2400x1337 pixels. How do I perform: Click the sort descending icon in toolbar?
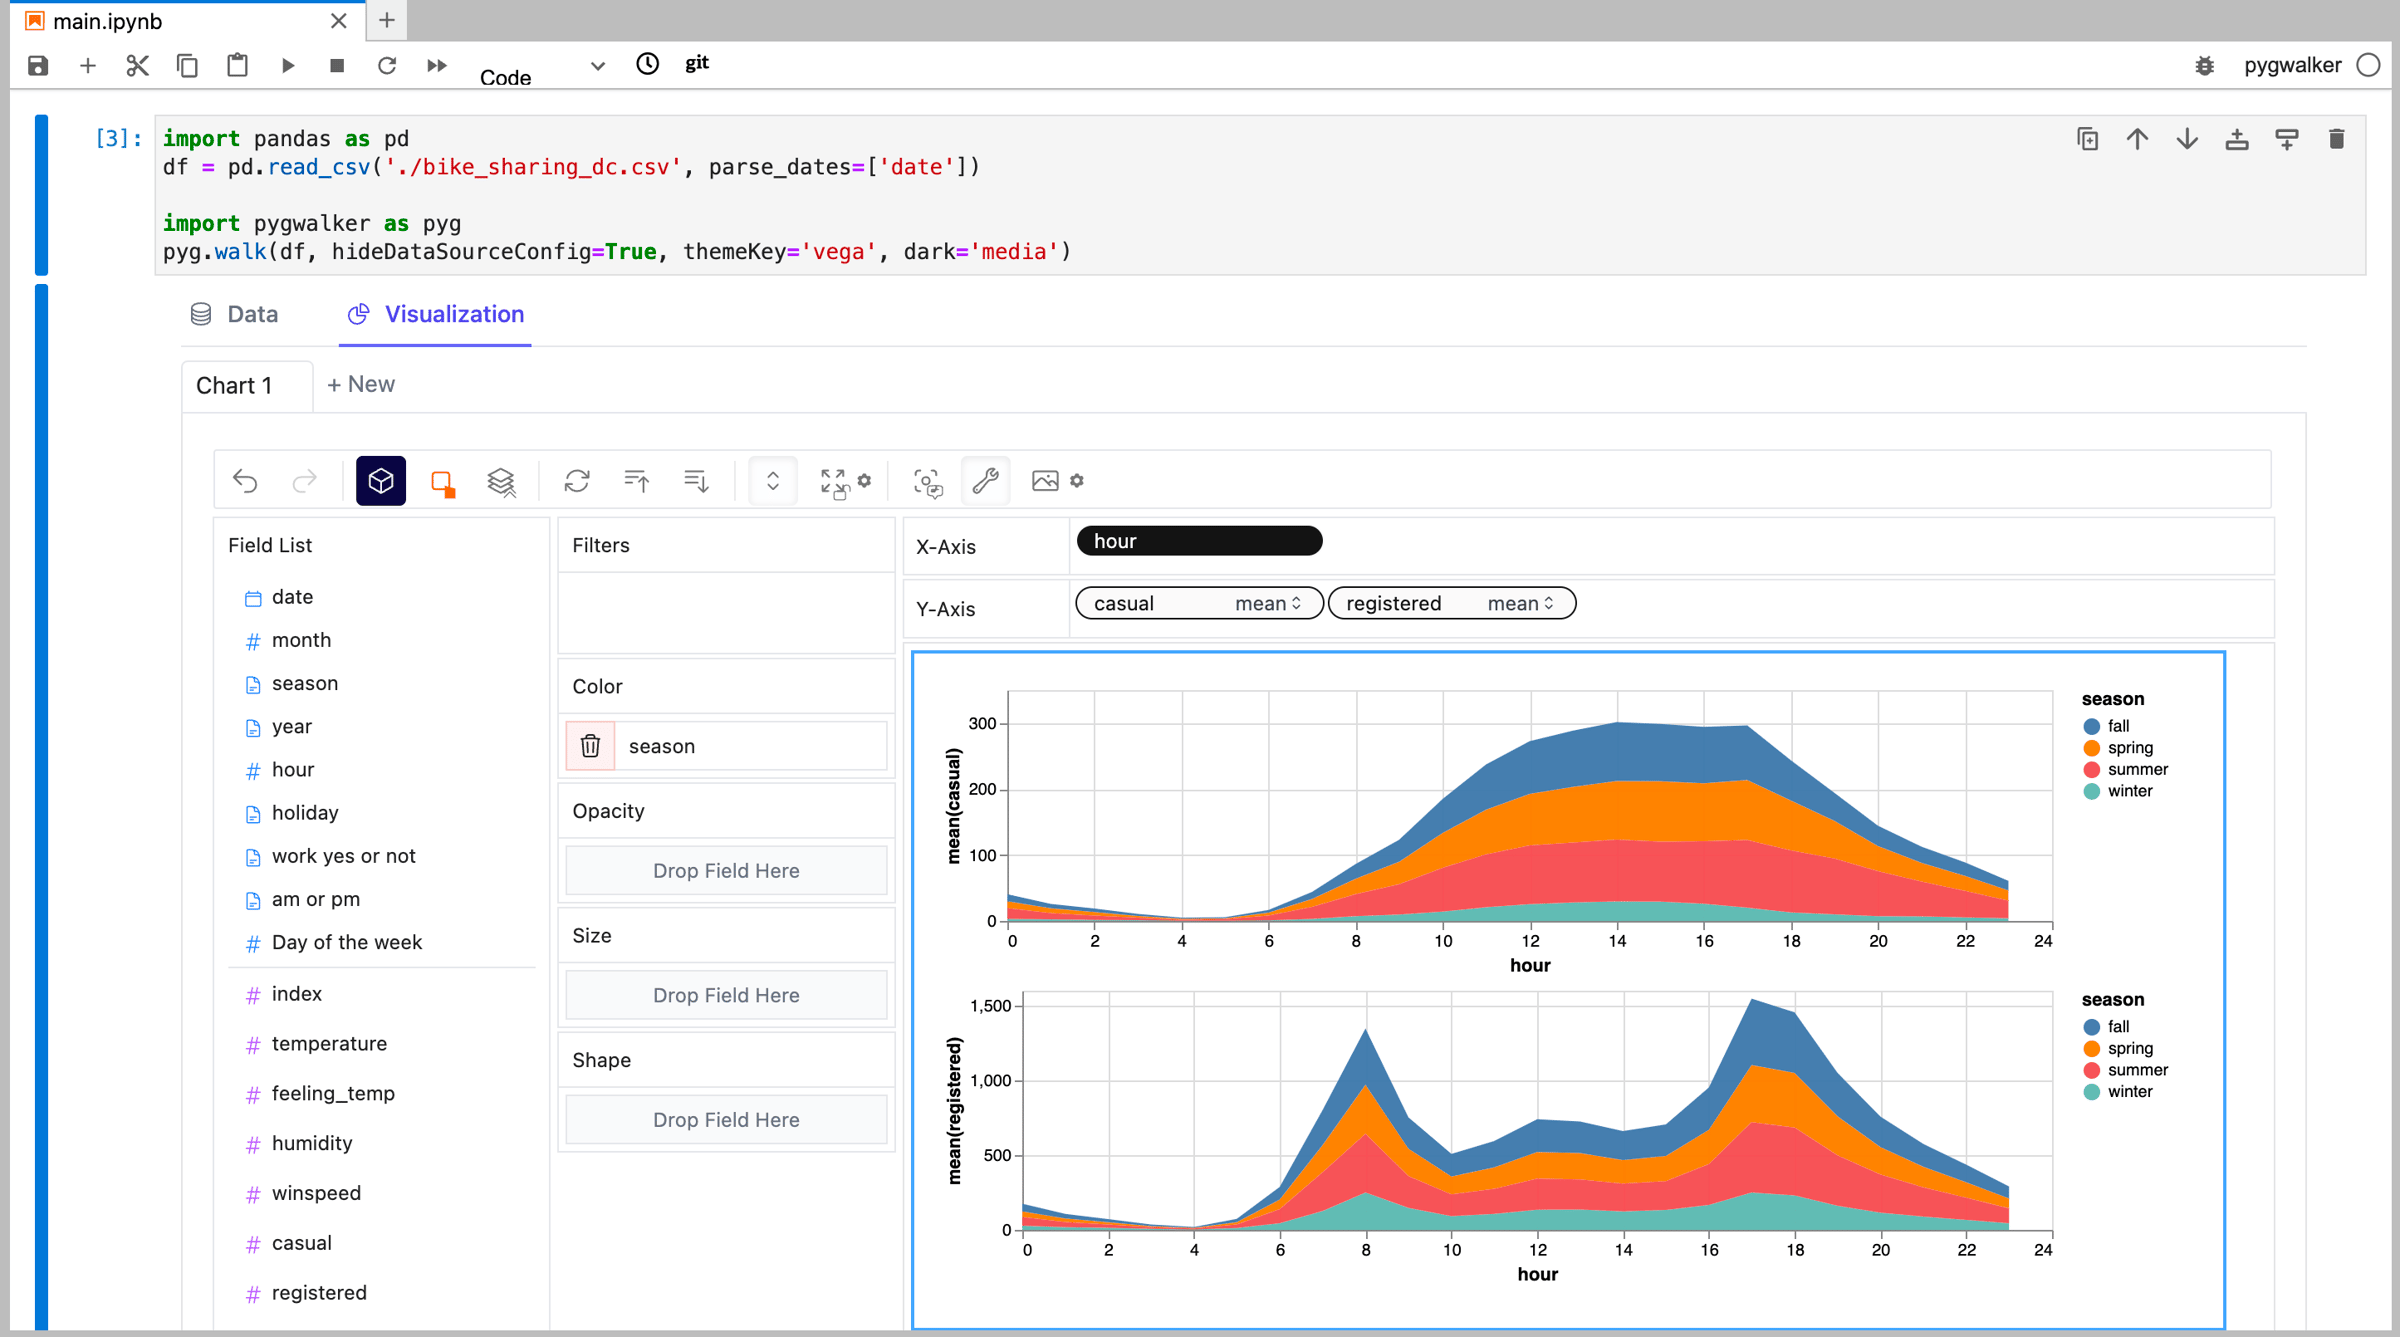pos(695,481)
